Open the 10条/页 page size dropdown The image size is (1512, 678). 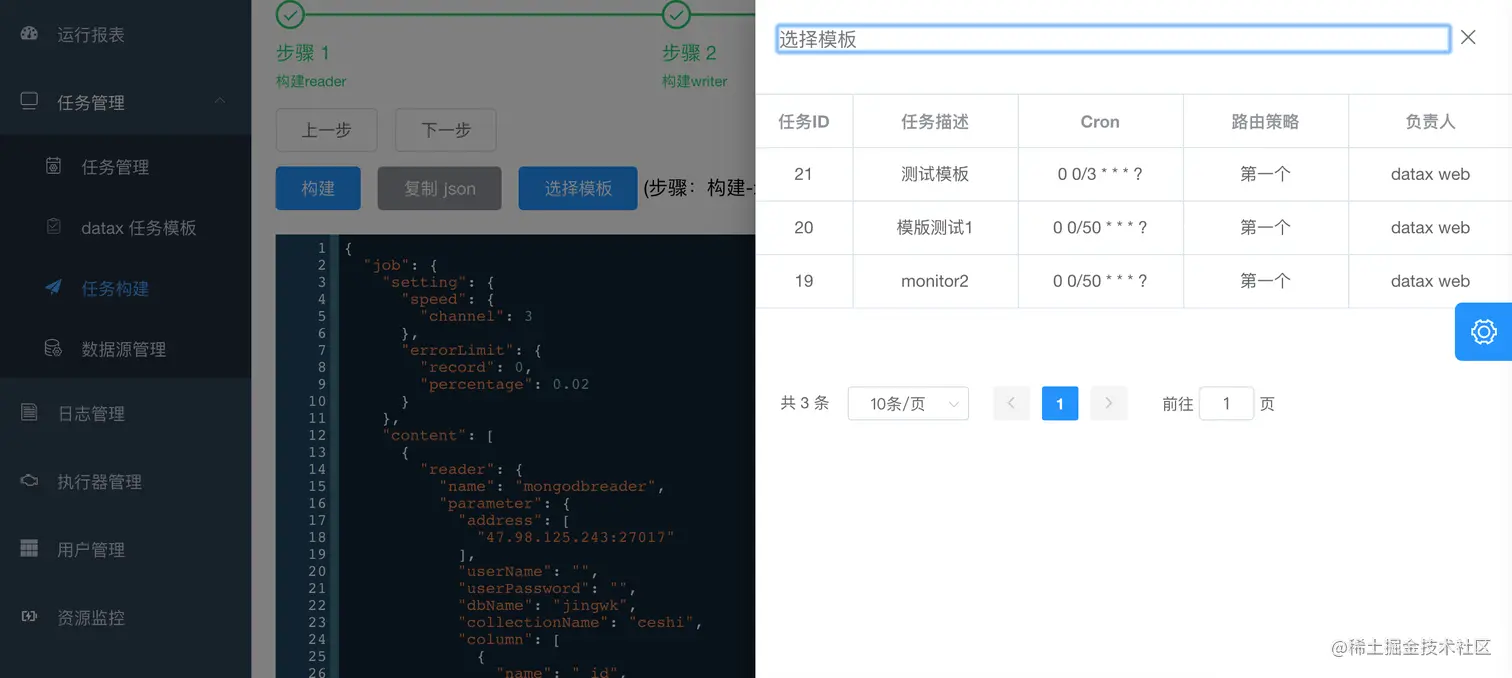[908, 403]
